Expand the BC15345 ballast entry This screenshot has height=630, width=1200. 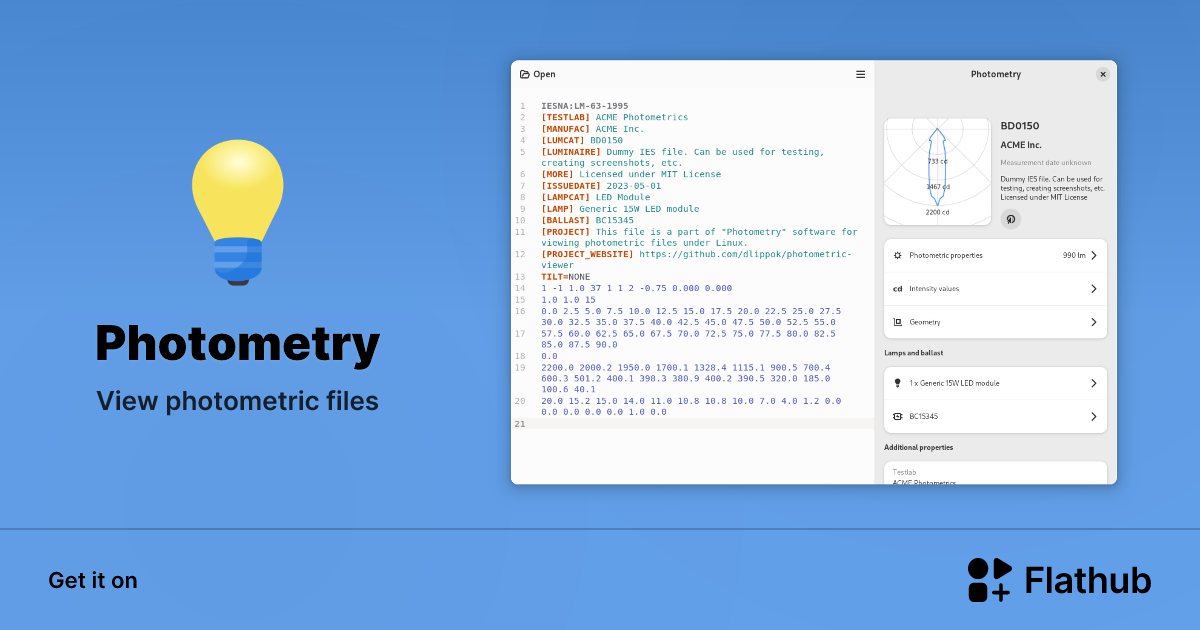[x=995, y=416]
